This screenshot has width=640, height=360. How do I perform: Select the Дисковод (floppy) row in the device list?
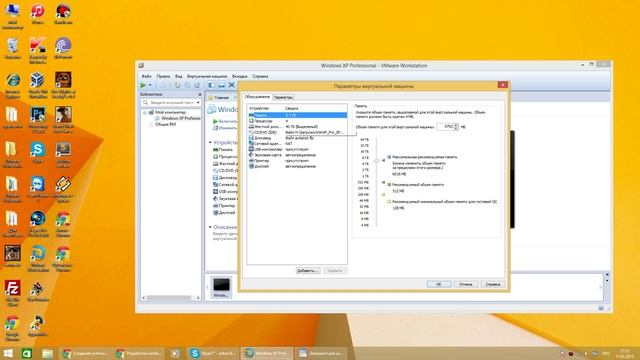point(297,138)
